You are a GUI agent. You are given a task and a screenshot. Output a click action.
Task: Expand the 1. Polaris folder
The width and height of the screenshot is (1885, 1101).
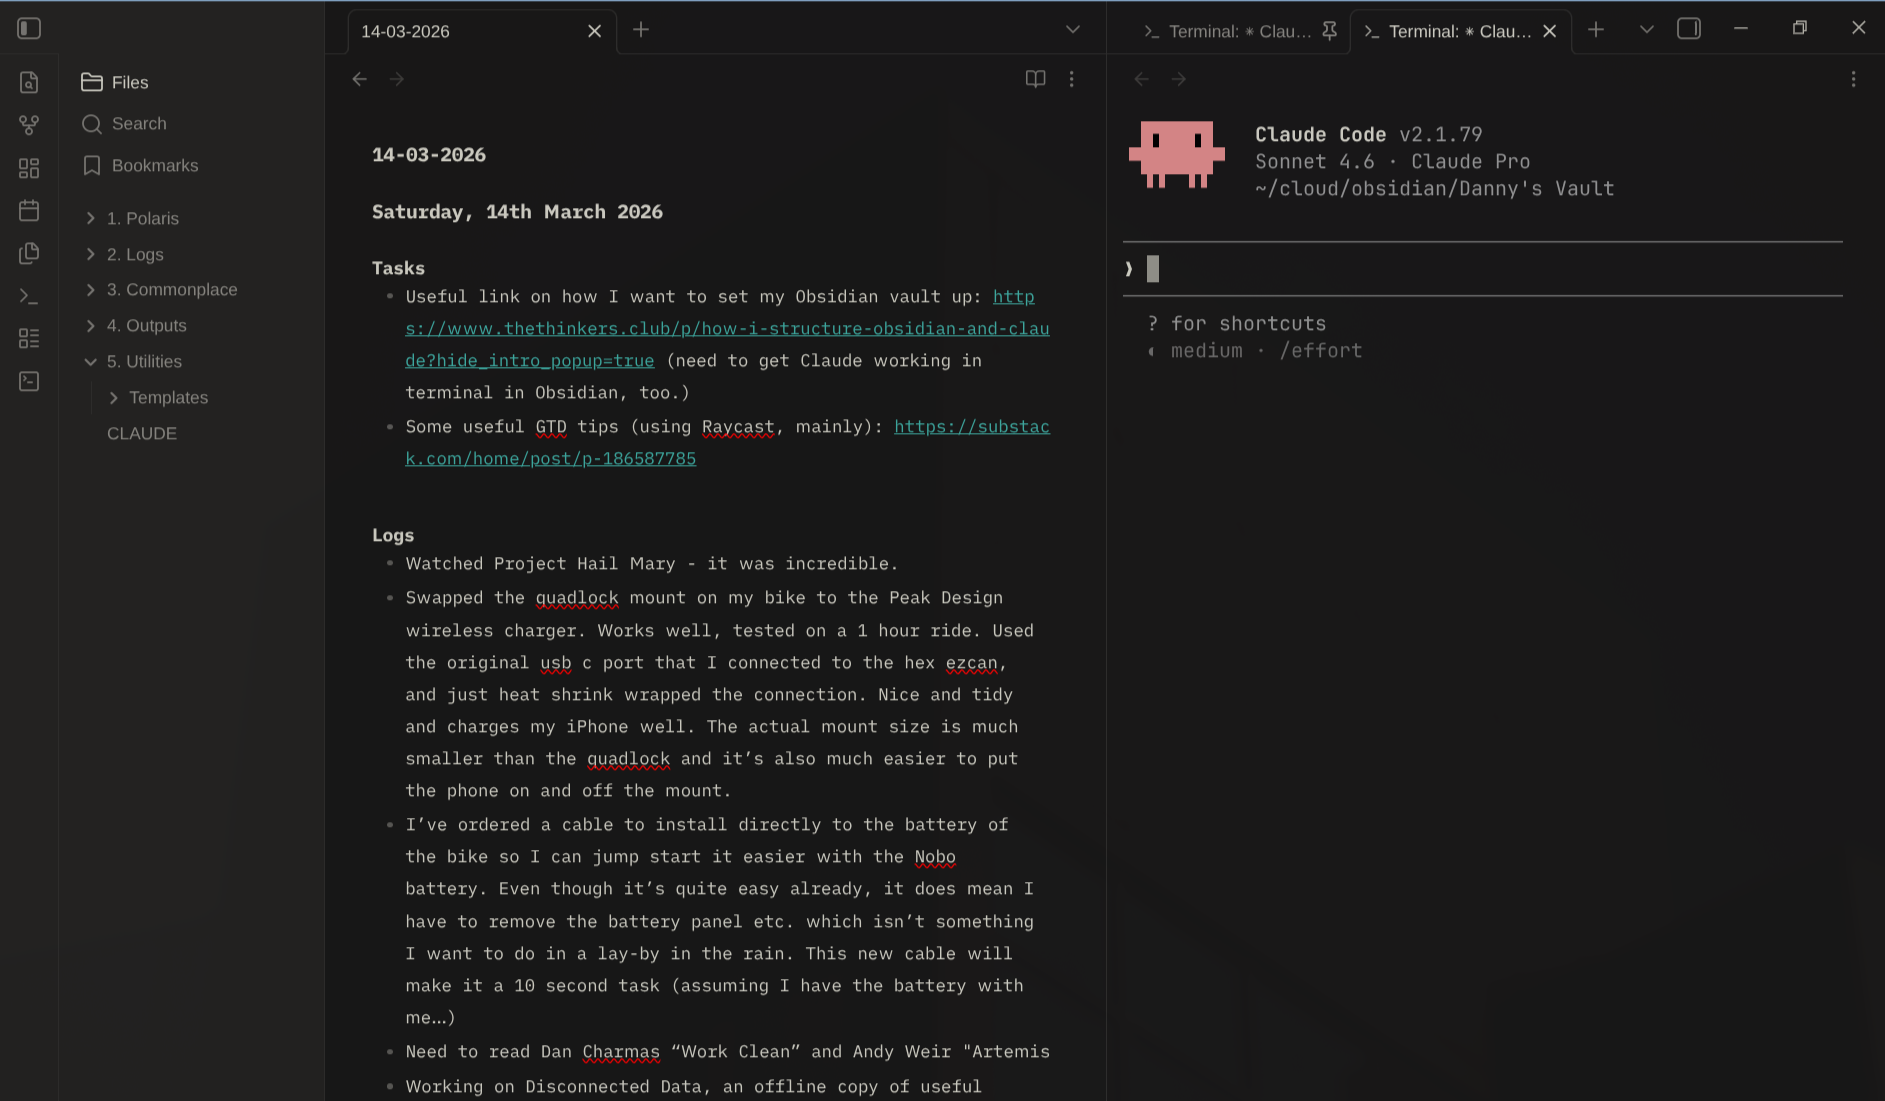(90, 218)
